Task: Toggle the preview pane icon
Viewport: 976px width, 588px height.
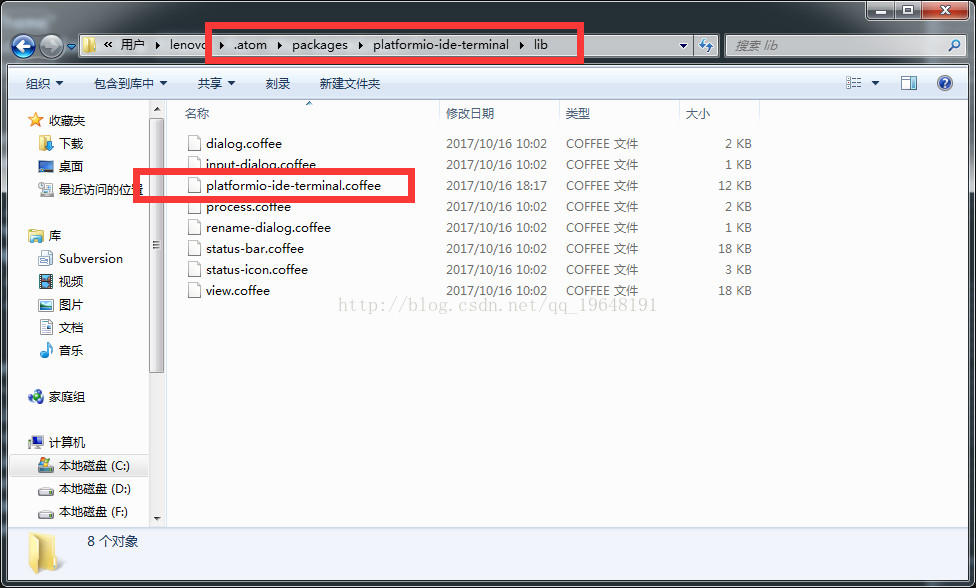Action: [909, 83]
